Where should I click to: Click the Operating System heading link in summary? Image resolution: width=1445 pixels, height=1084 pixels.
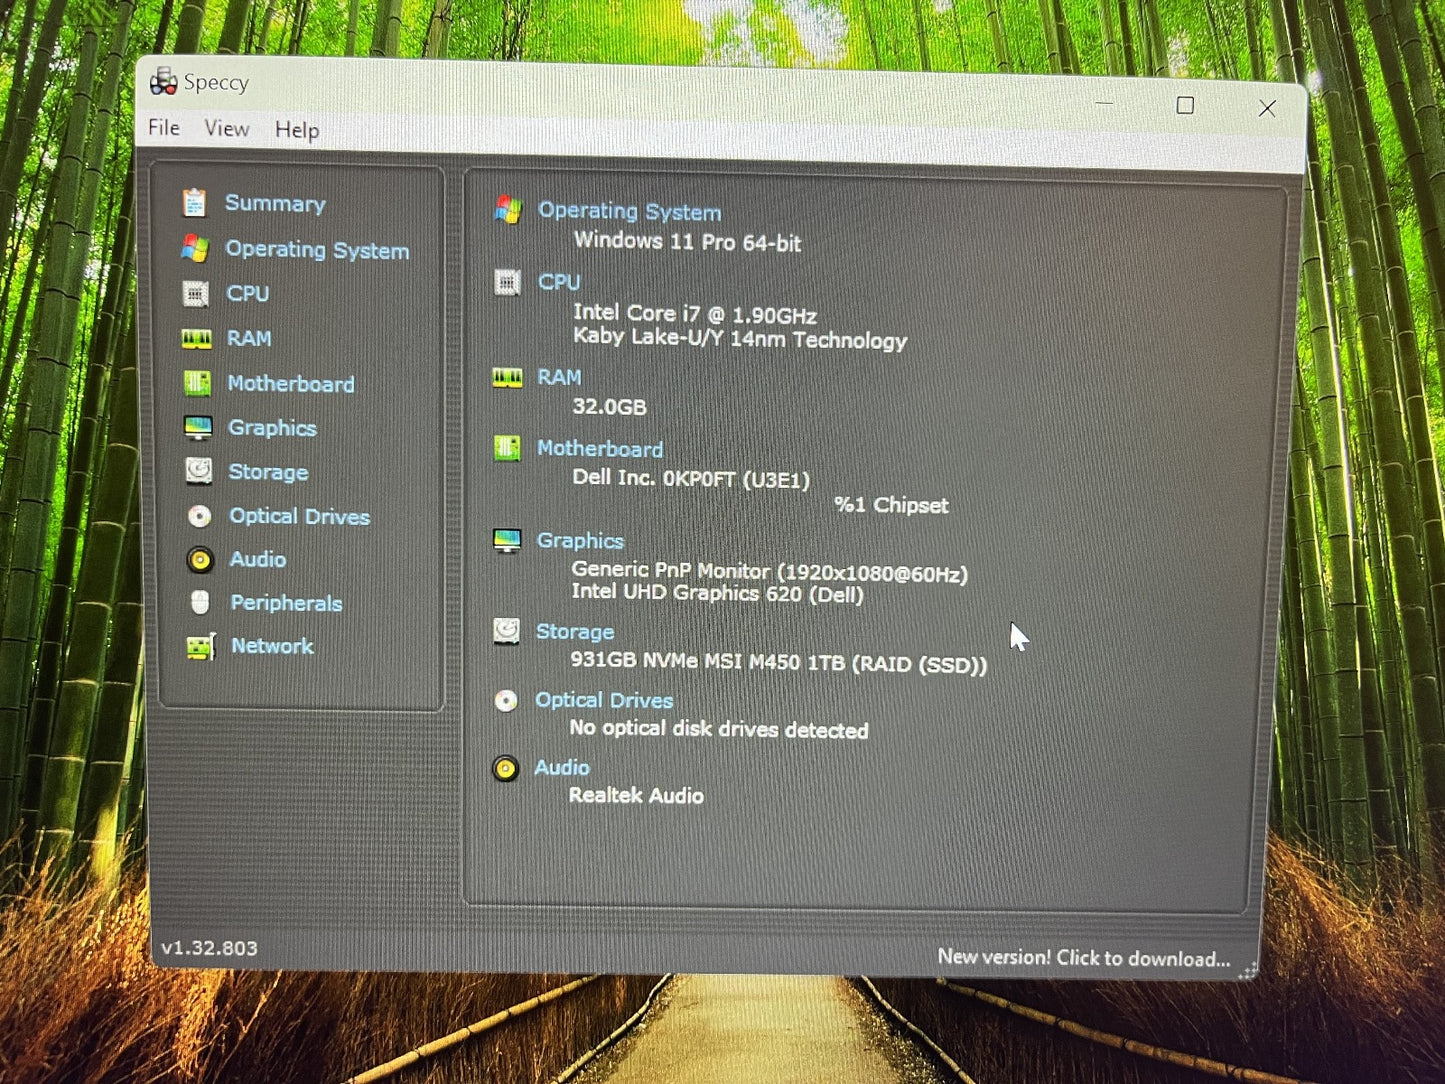pyautogui.click(x=629, y=211)
